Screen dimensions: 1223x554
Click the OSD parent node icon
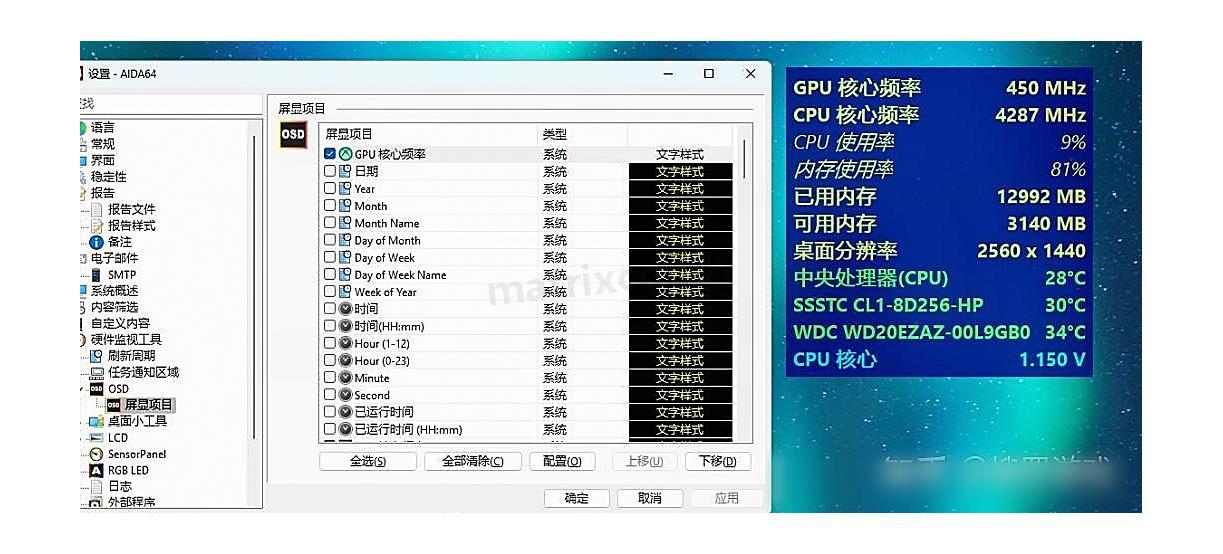pyautogui.click(x=97, y=389)
